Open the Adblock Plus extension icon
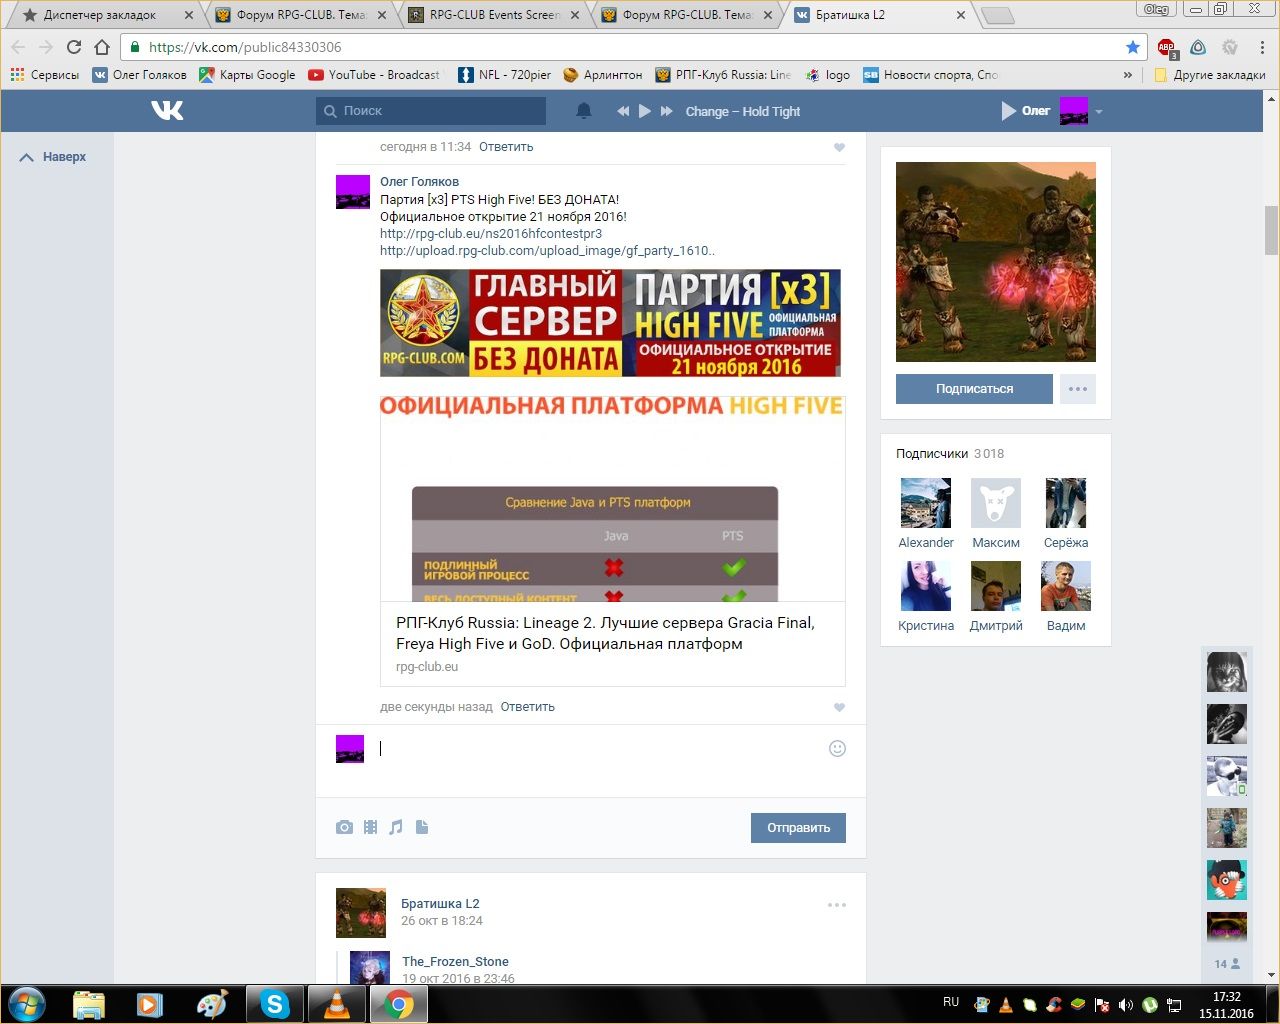This screenshot has height=1024, width=1280. tap(1166, 48)
